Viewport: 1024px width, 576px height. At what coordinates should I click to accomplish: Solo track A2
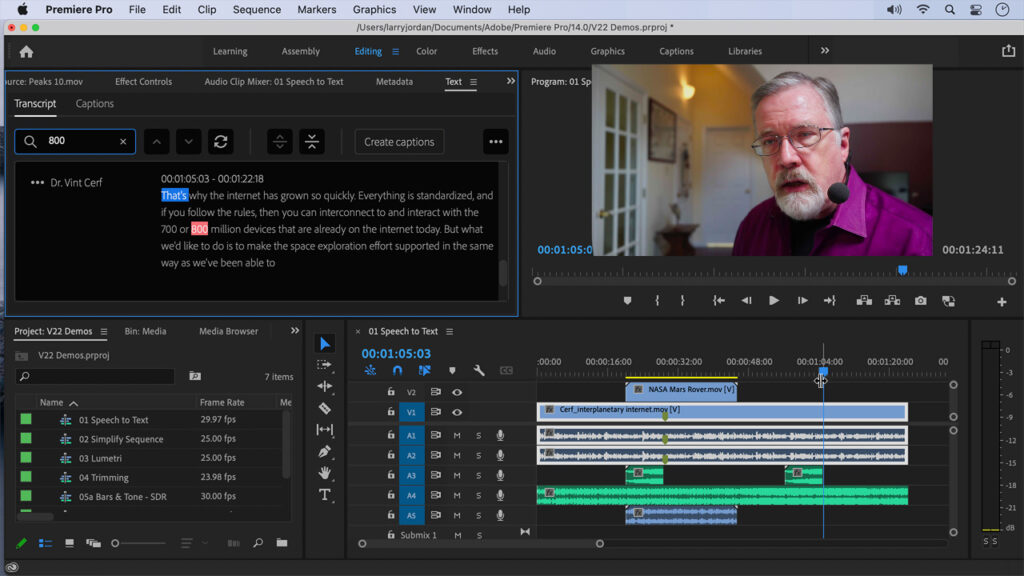[479, 455]
